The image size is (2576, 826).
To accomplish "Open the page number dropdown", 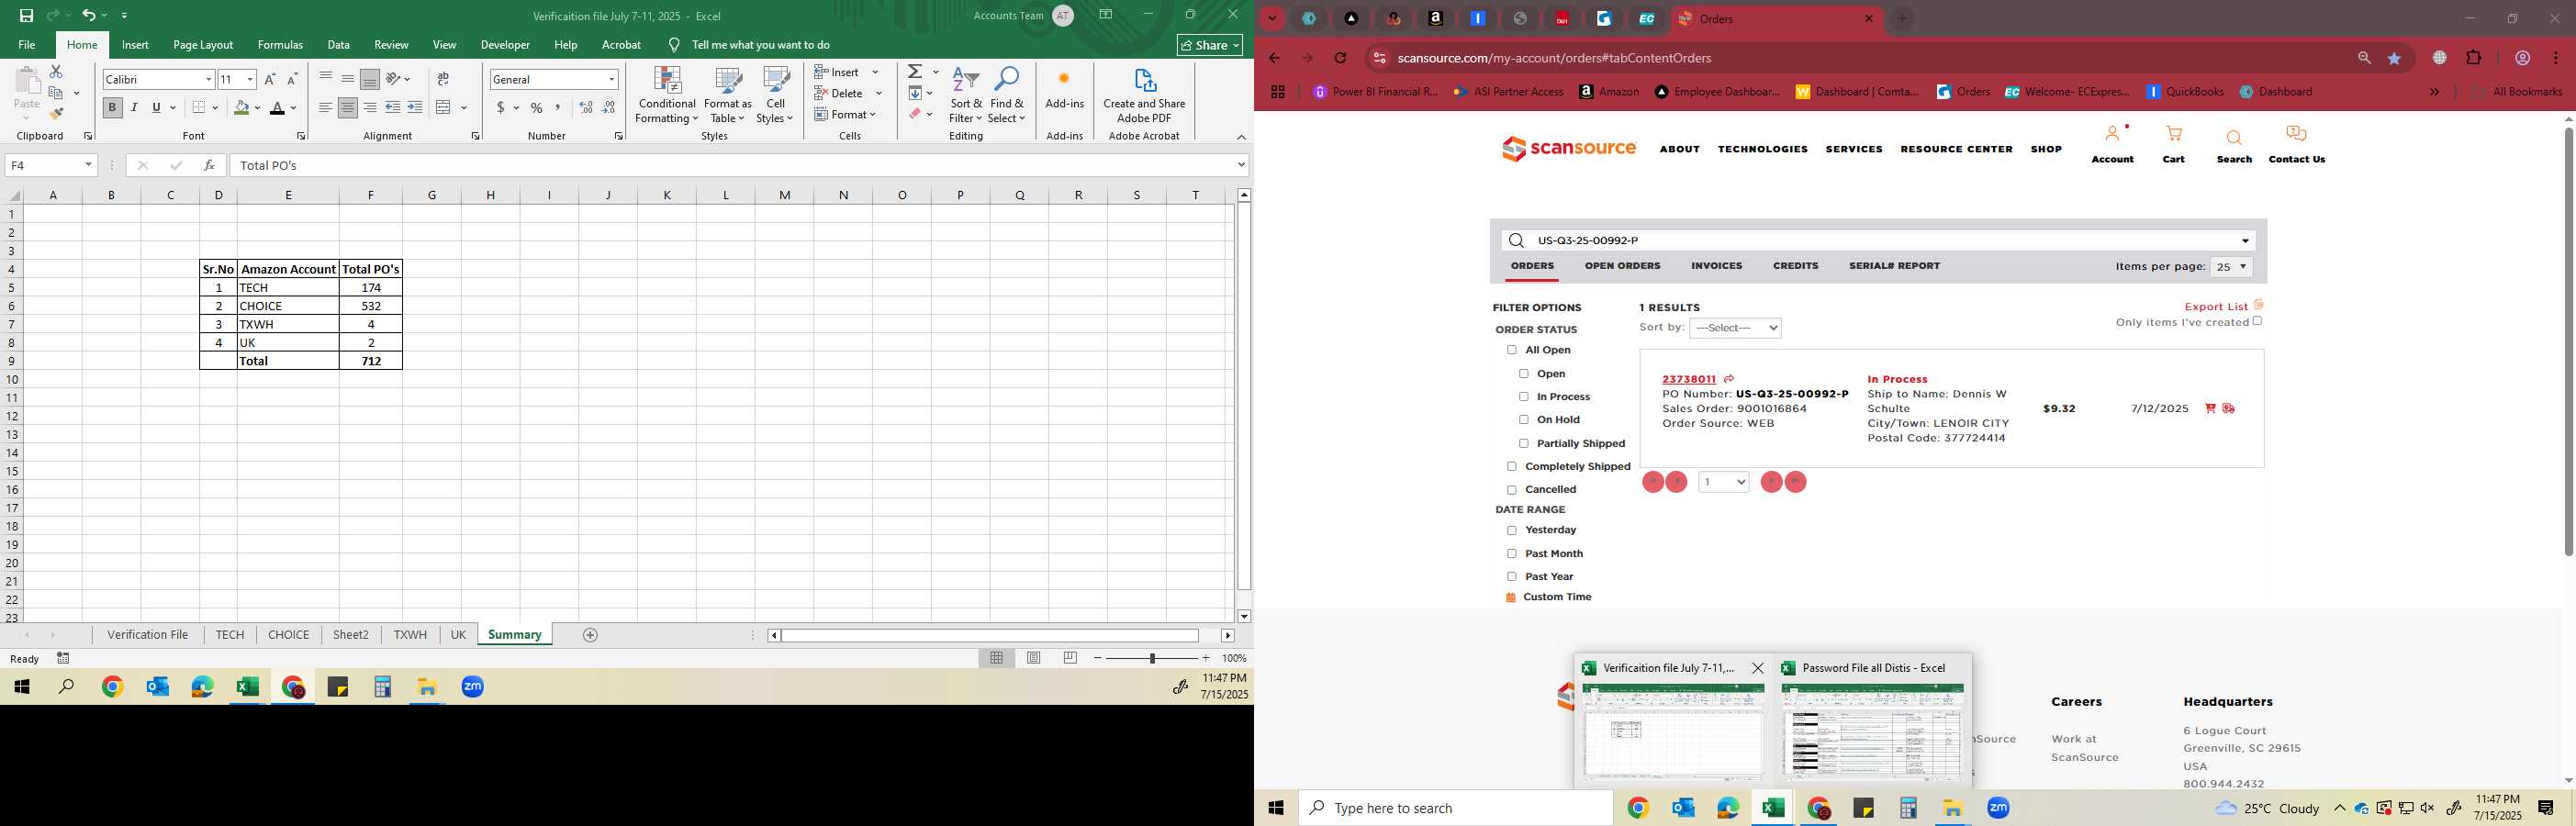I will pyautogui.click(x=1723, y=482).
